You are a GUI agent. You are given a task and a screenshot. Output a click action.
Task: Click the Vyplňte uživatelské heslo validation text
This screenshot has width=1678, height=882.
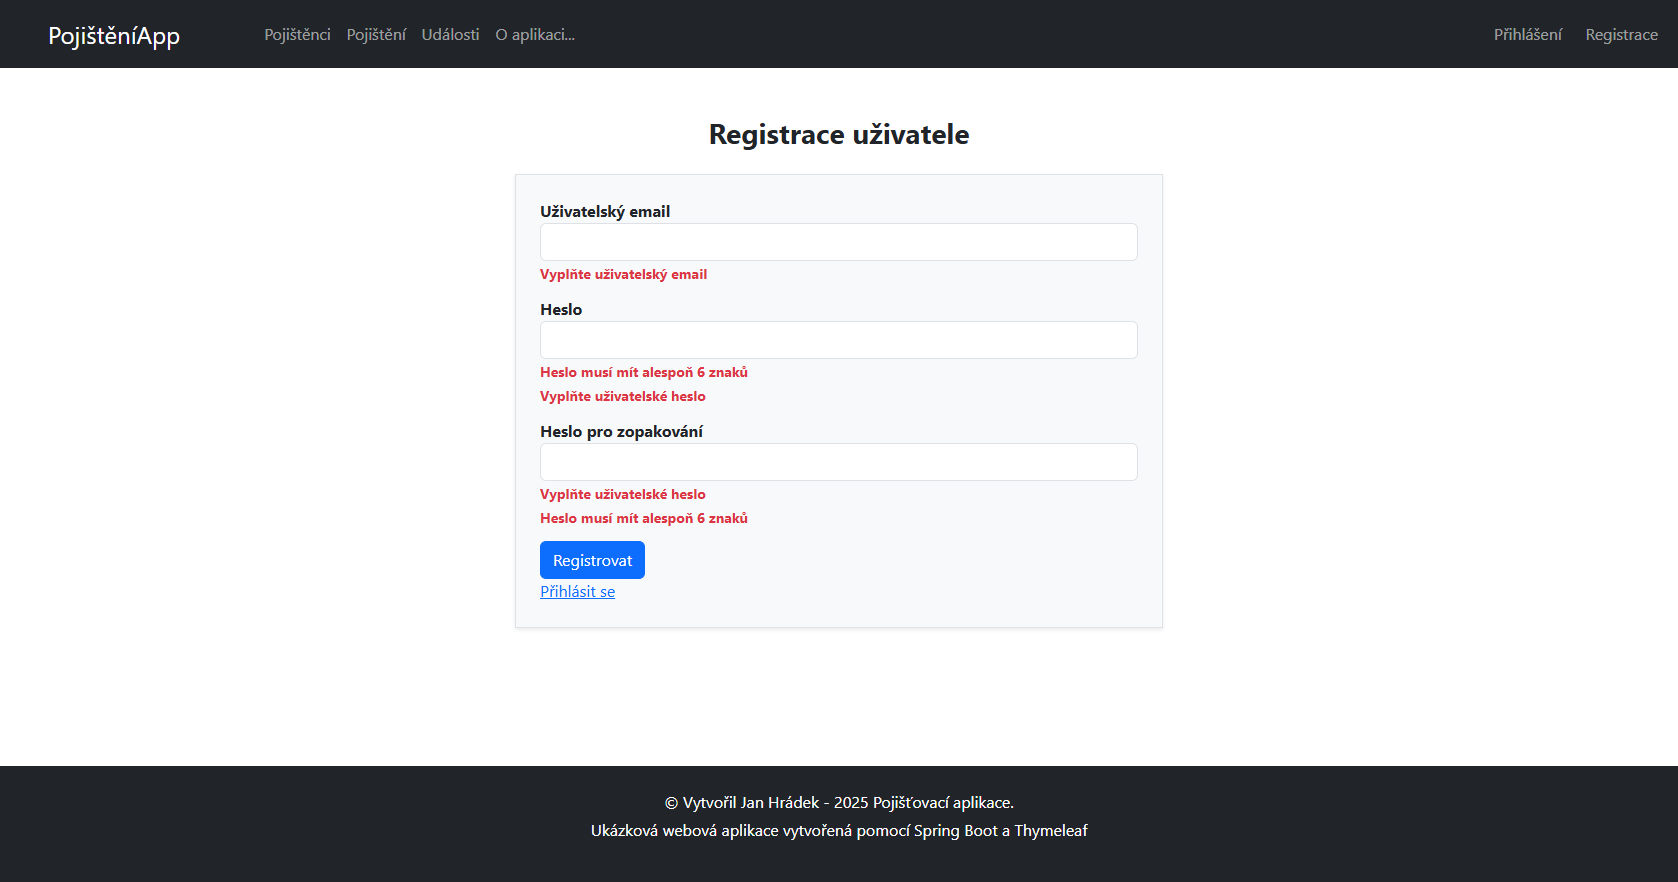(622, 396)
